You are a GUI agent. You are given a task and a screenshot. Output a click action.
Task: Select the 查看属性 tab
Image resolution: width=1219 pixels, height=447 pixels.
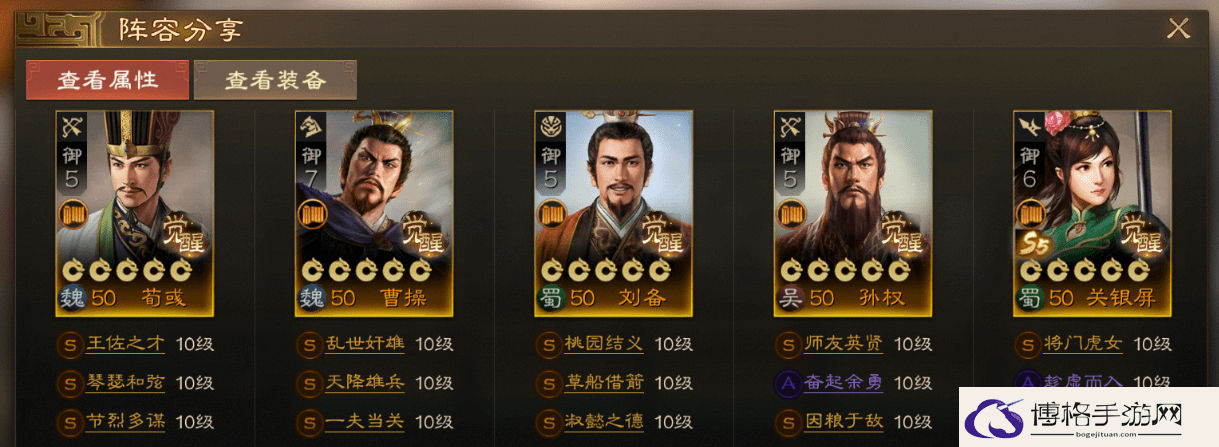107,81
